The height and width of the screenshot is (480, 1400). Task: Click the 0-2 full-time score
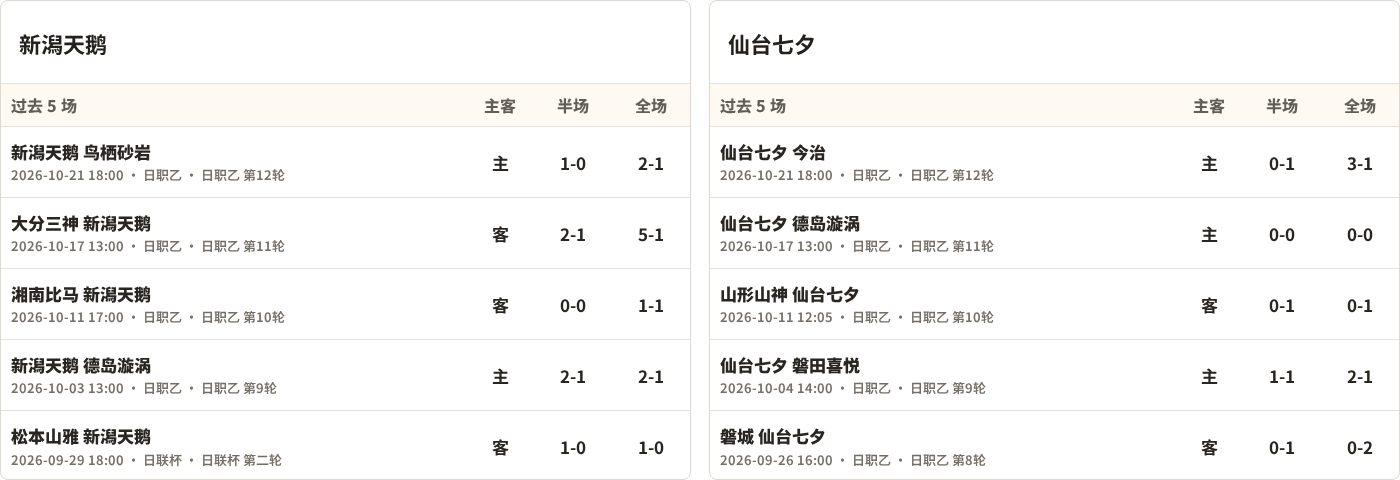[x=1360, y=448]
